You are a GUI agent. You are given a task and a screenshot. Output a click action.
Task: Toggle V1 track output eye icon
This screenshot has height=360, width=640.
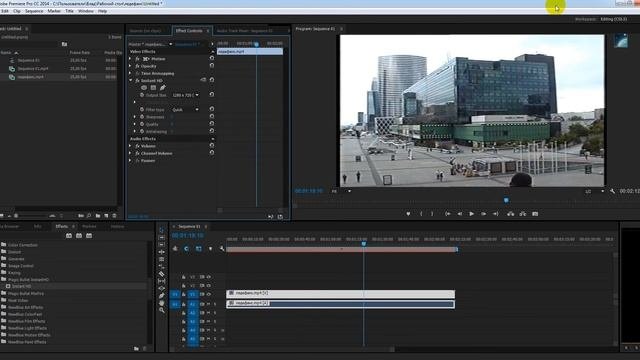pyautogui.click(x=209, y=294)
